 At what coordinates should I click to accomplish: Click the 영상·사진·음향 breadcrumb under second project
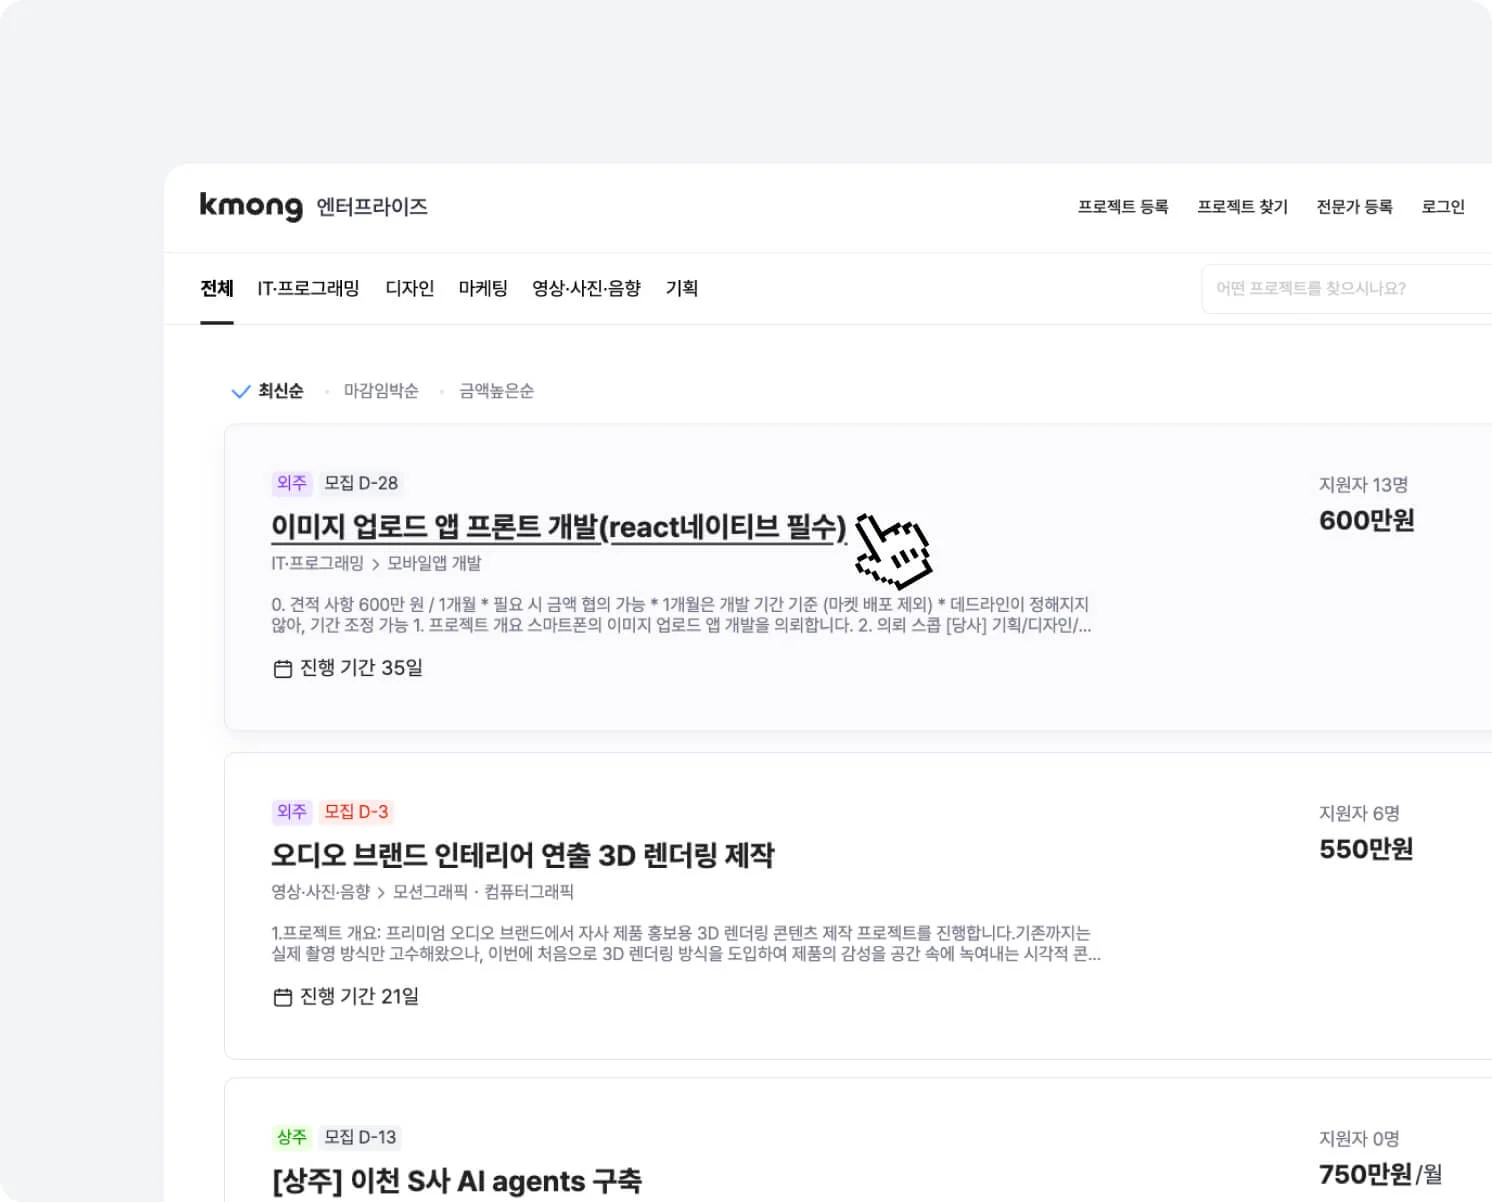pos(320,892)
